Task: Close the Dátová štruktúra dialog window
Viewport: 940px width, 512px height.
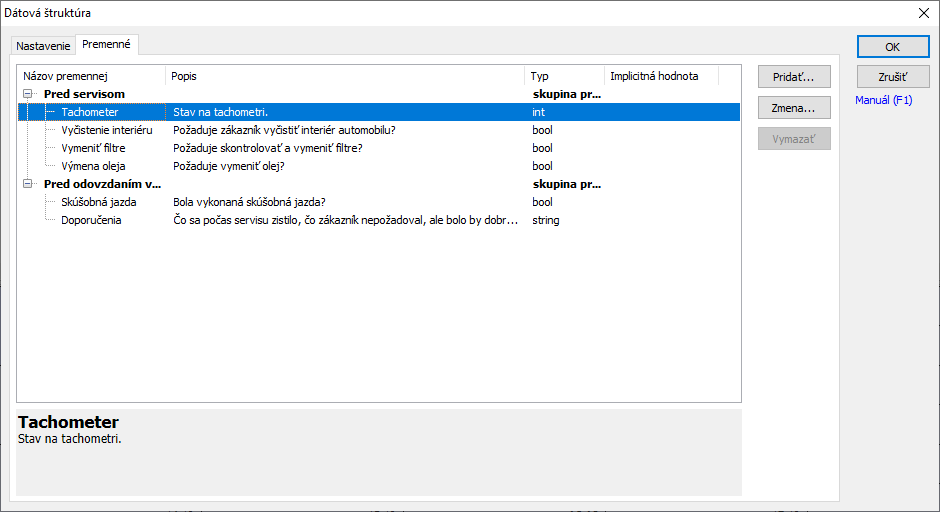Action: [922, 13]
